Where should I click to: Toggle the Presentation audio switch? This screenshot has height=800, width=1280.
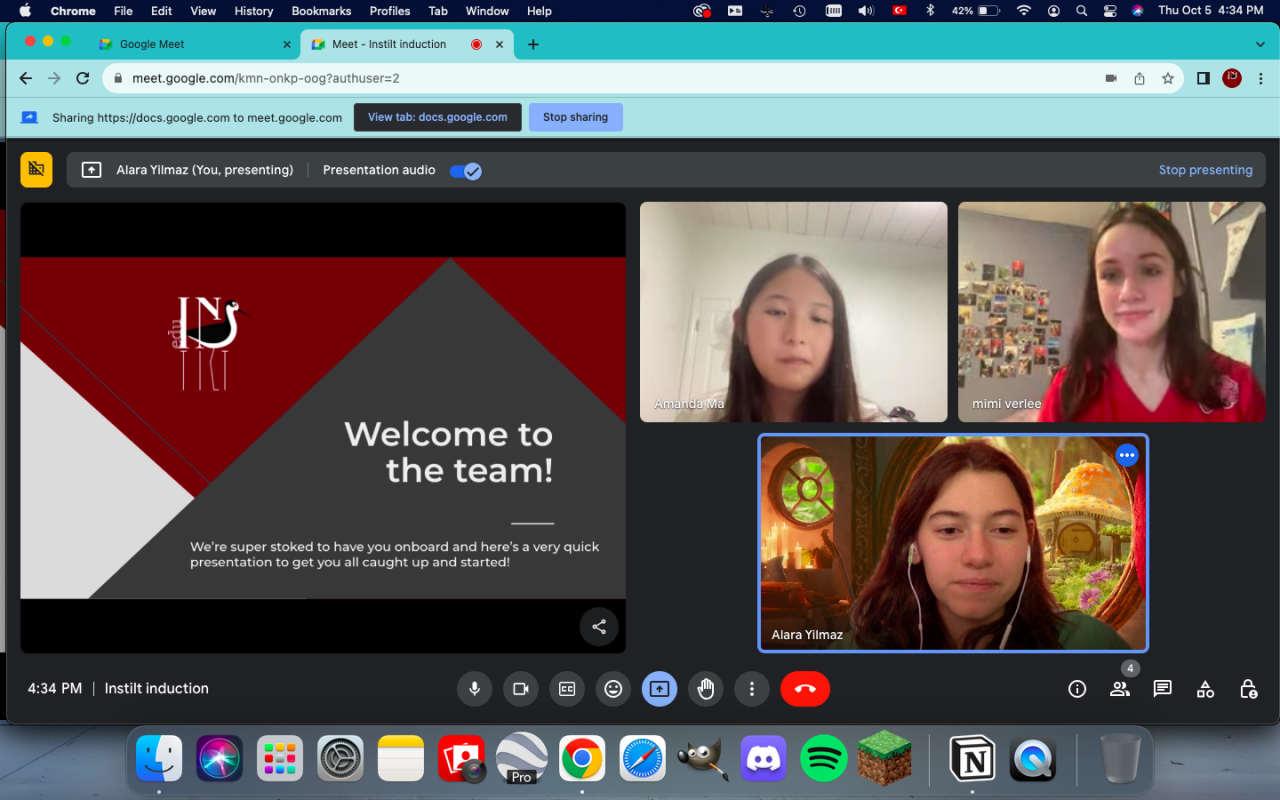(x=465, y=171)
